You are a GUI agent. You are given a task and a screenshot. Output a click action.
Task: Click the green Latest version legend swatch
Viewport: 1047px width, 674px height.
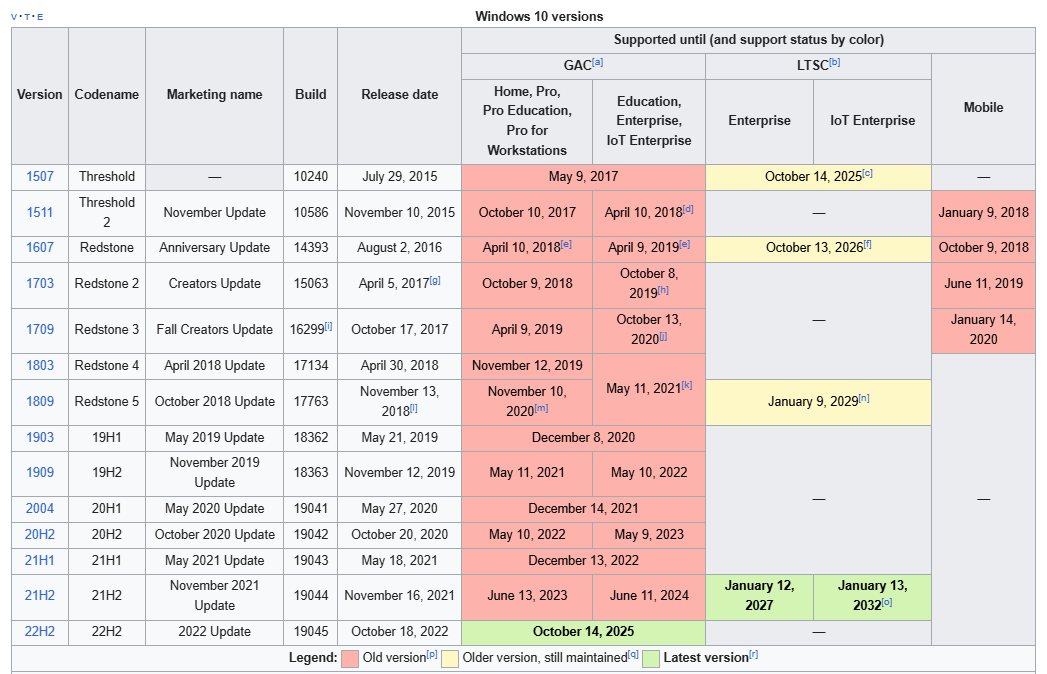[651, 659]
